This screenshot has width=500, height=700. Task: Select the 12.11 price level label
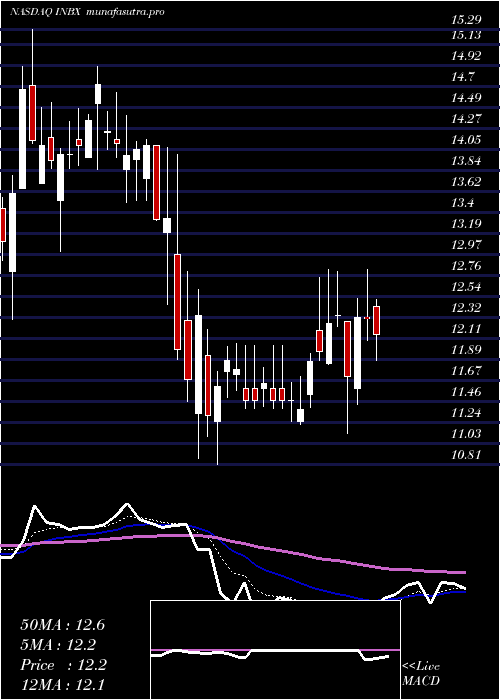(x=466, y=329)
